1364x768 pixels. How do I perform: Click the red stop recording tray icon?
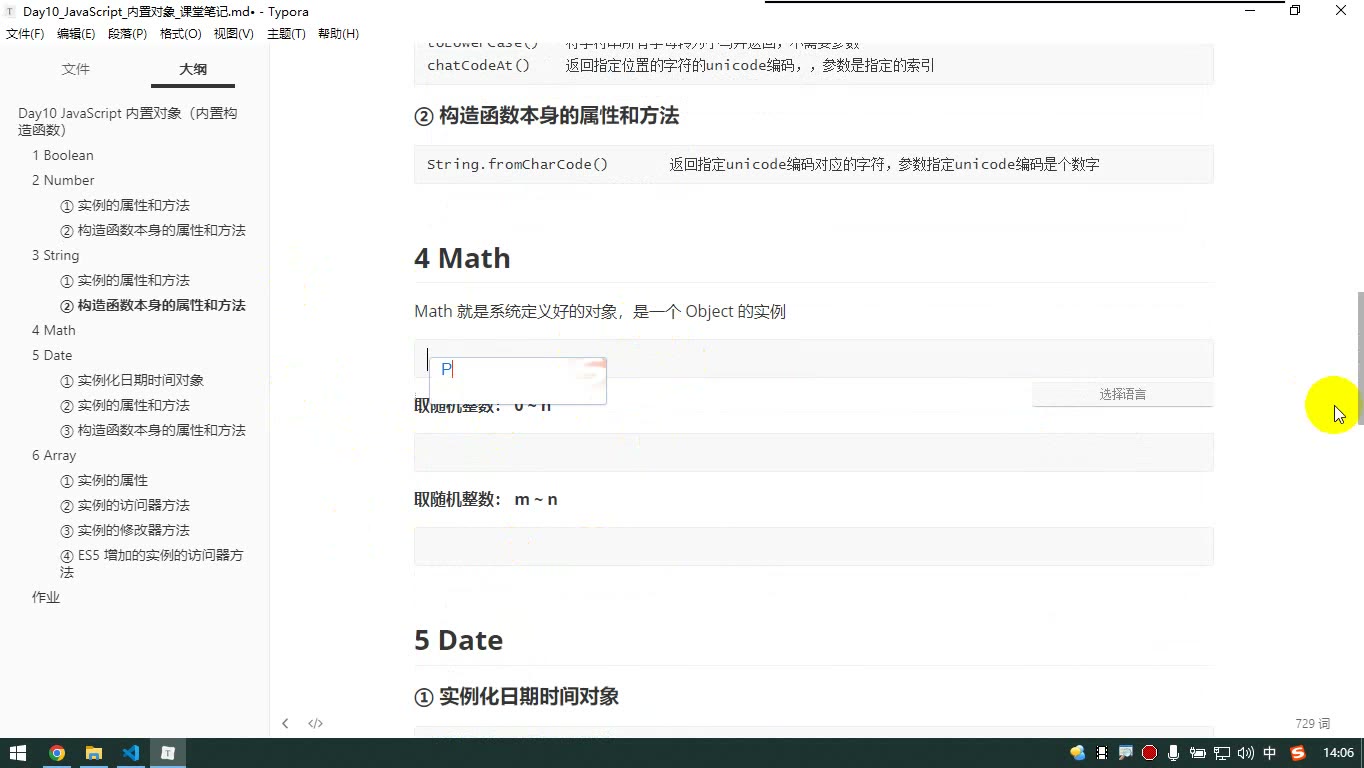tap(1150, 753)
